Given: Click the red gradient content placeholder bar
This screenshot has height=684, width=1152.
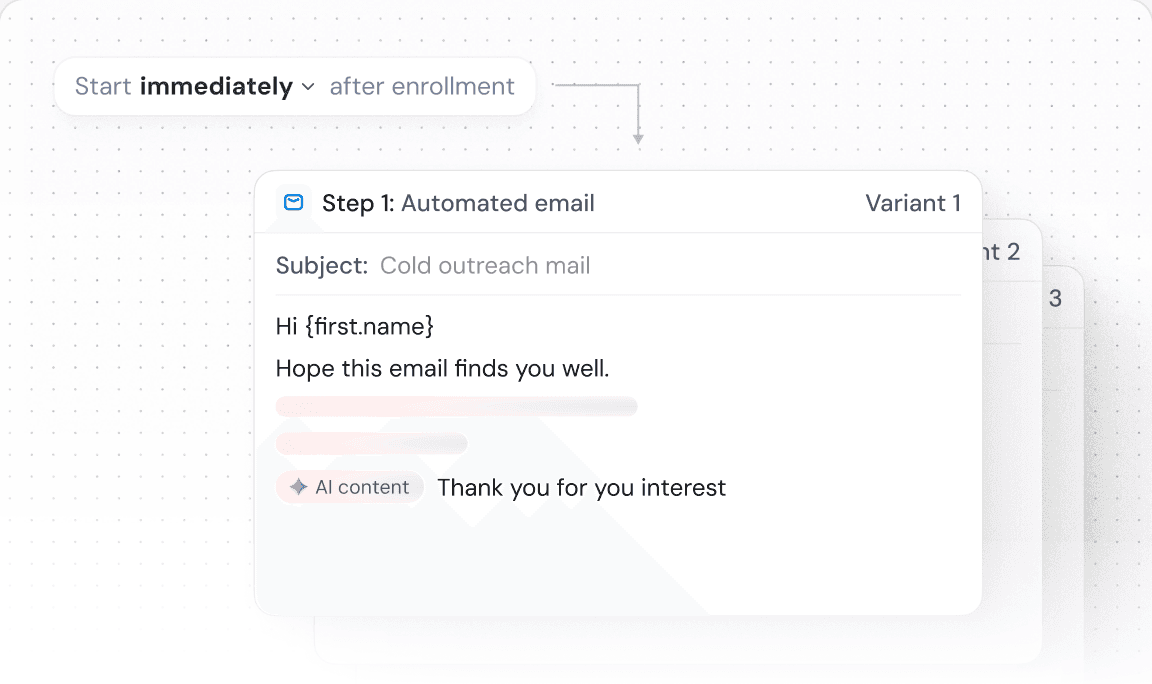Looking at the screenshot, I should click(x=457, y=406).
